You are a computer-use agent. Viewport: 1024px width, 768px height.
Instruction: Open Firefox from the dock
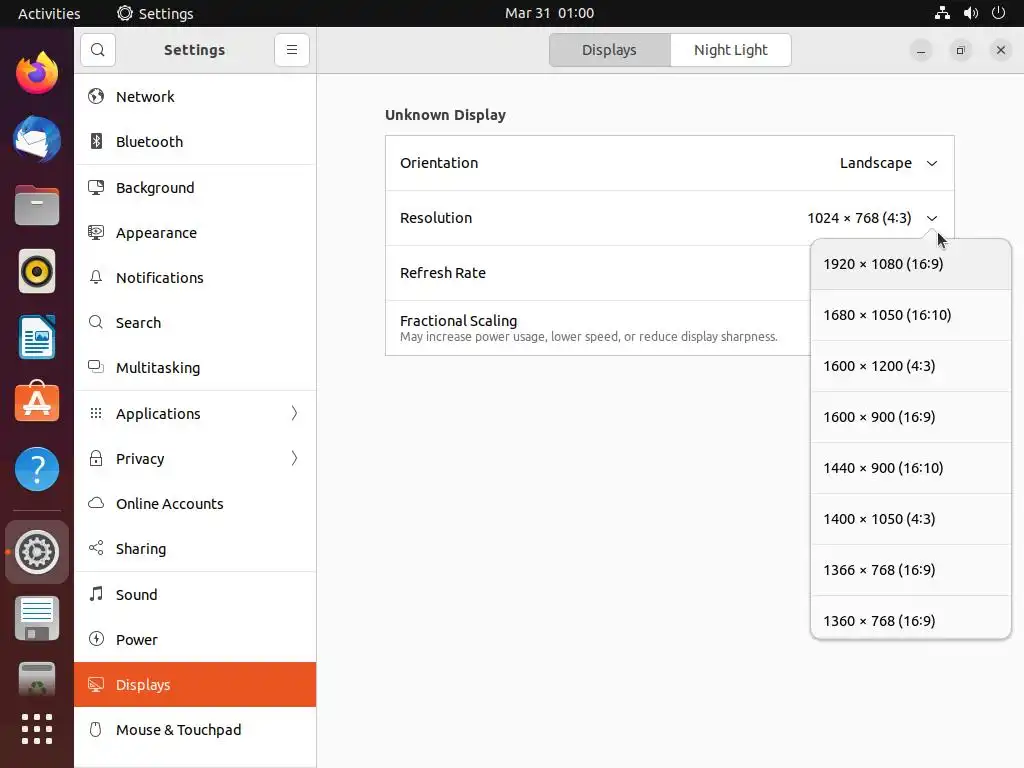(37, 74)
